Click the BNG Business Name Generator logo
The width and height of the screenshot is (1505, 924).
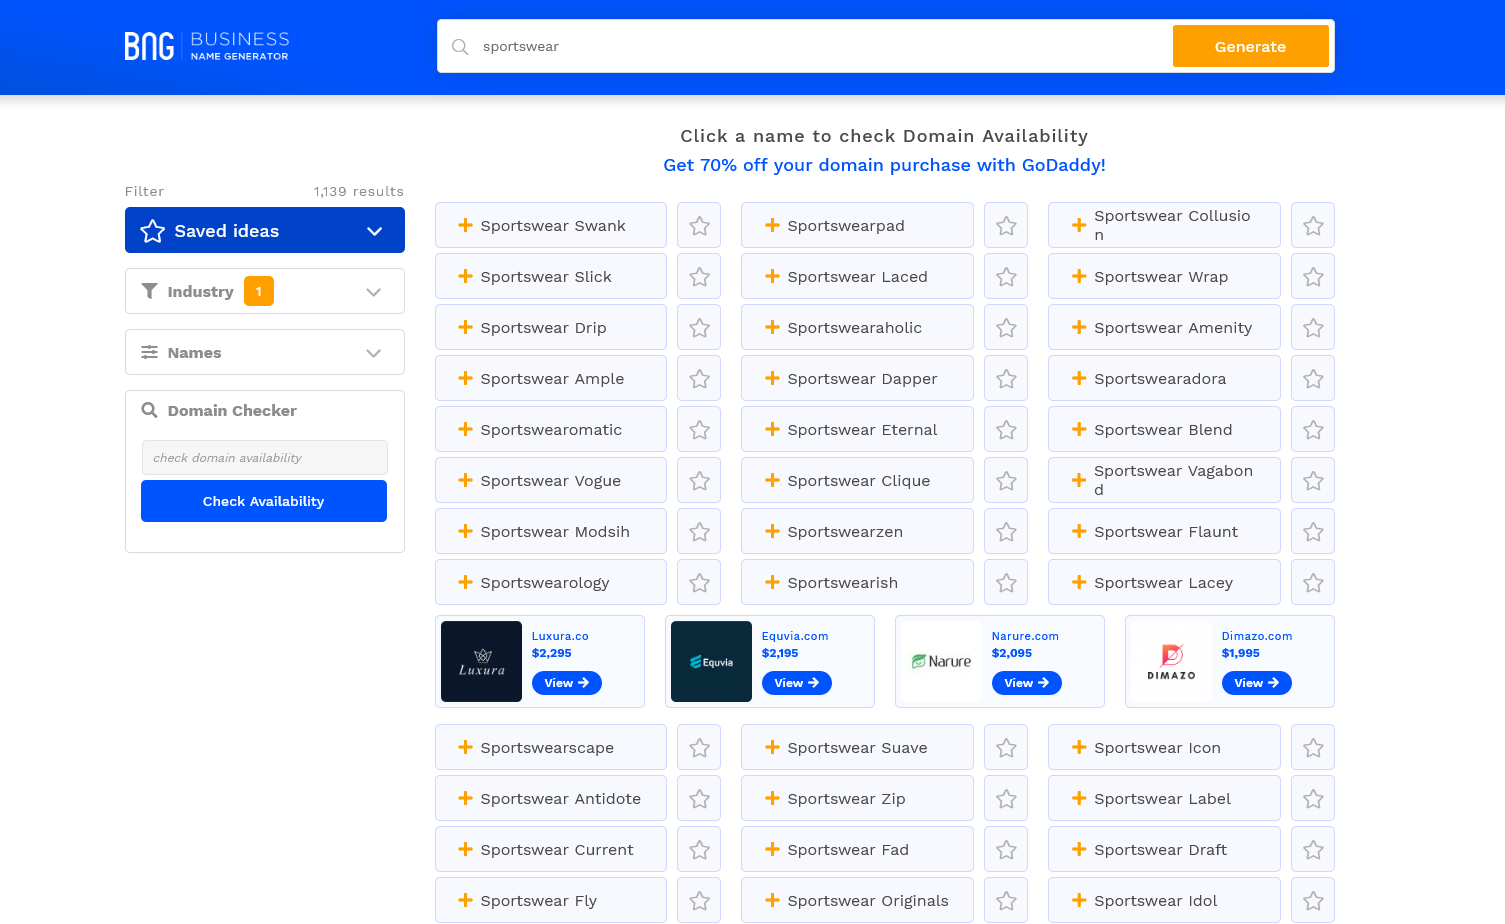pyautogui.click(x=207, y=46)
